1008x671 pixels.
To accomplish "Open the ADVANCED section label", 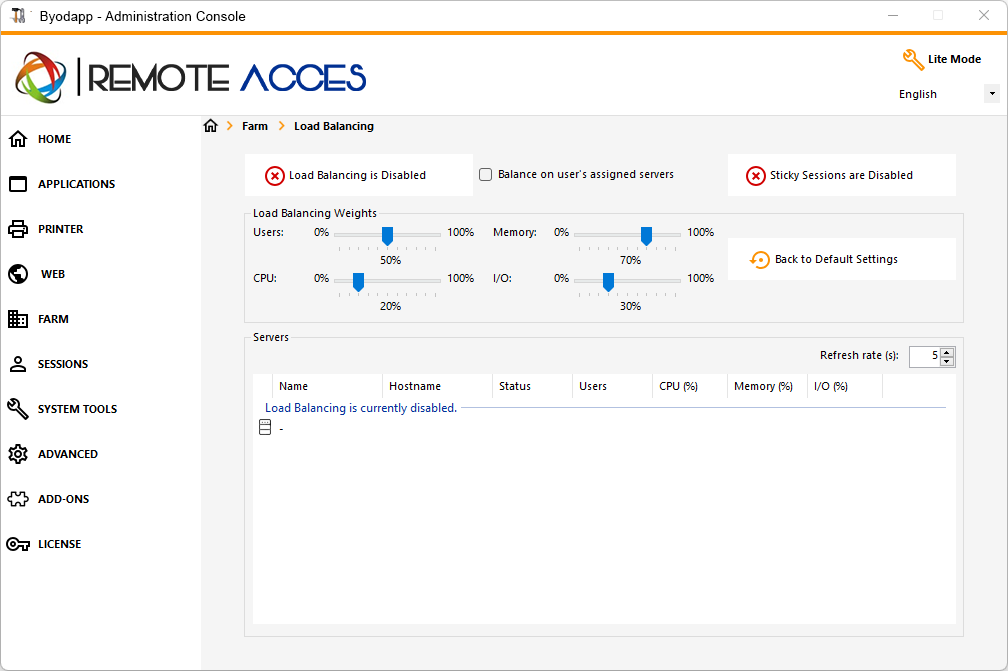I will tap(68, 454).
